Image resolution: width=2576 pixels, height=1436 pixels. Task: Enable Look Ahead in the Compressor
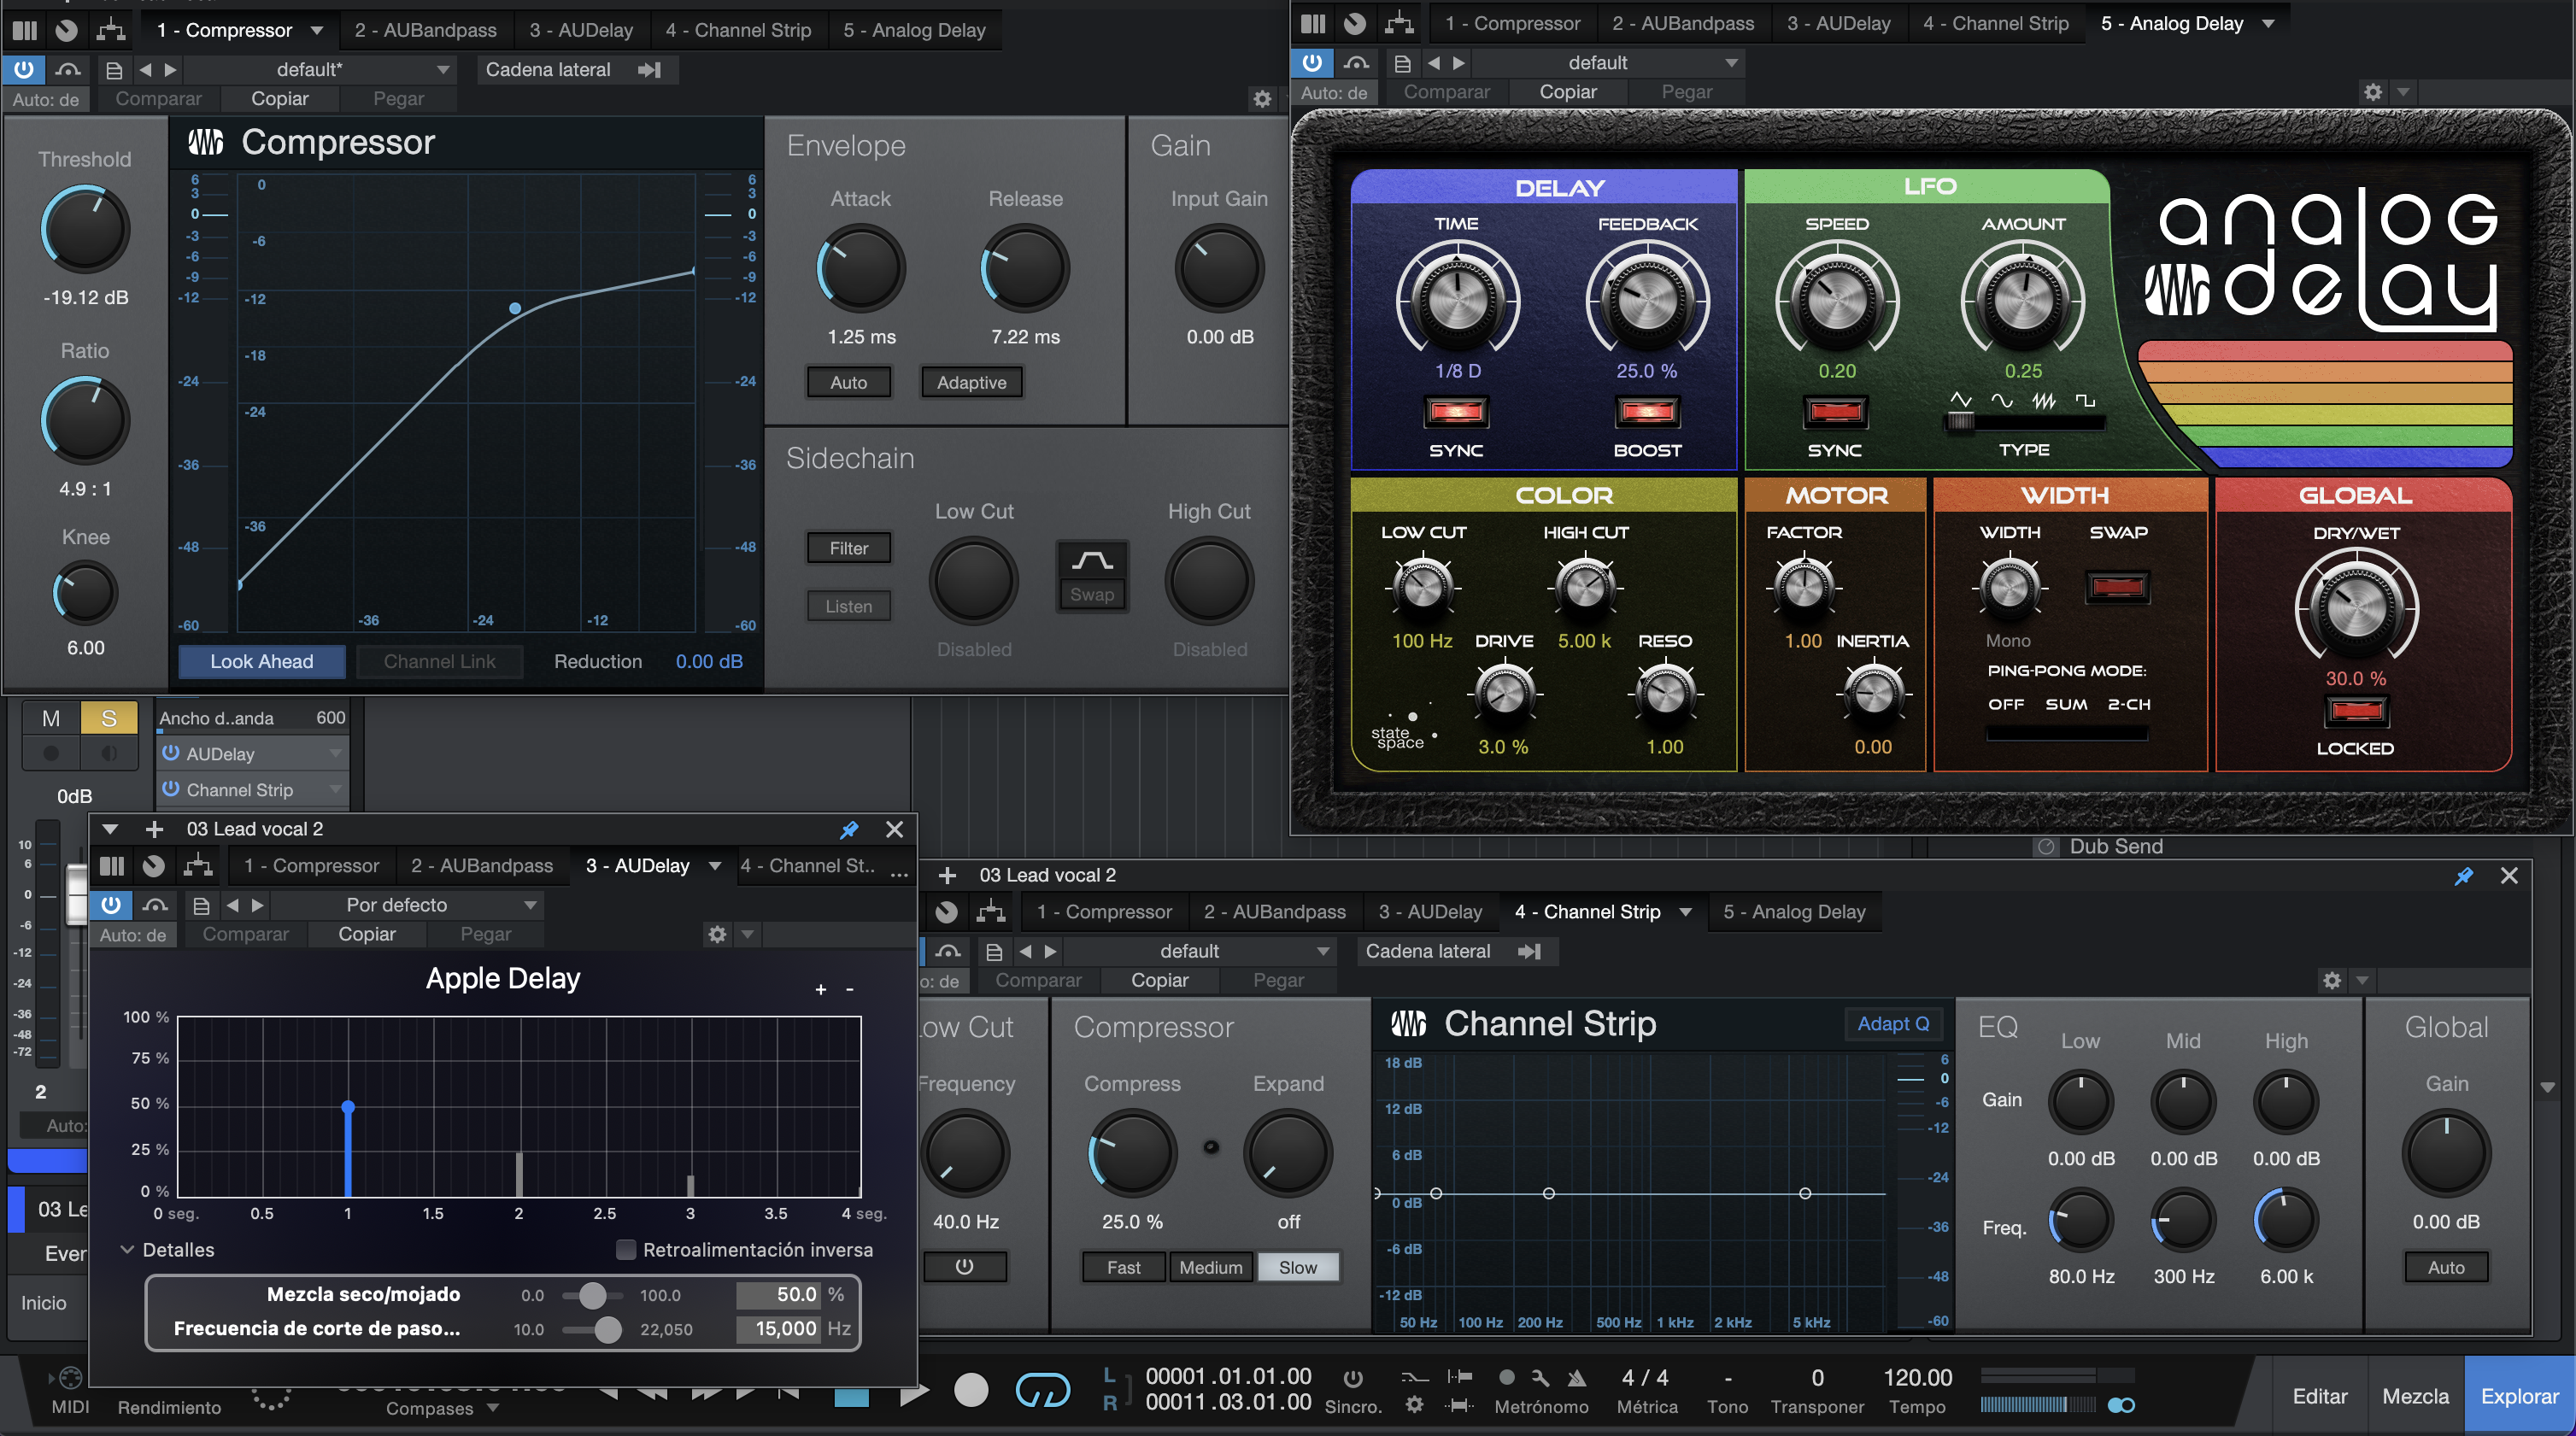(261, 661)
